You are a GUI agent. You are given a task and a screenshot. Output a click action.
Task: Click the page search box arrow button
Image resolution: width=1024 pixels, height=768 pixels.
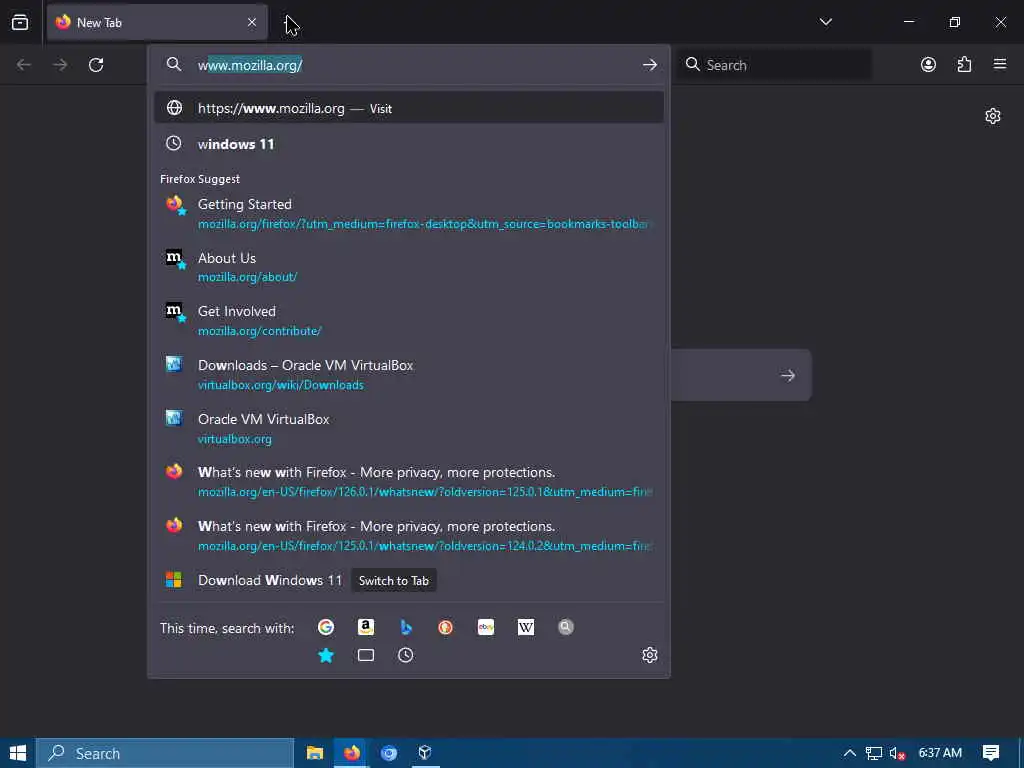coord(788,376)
